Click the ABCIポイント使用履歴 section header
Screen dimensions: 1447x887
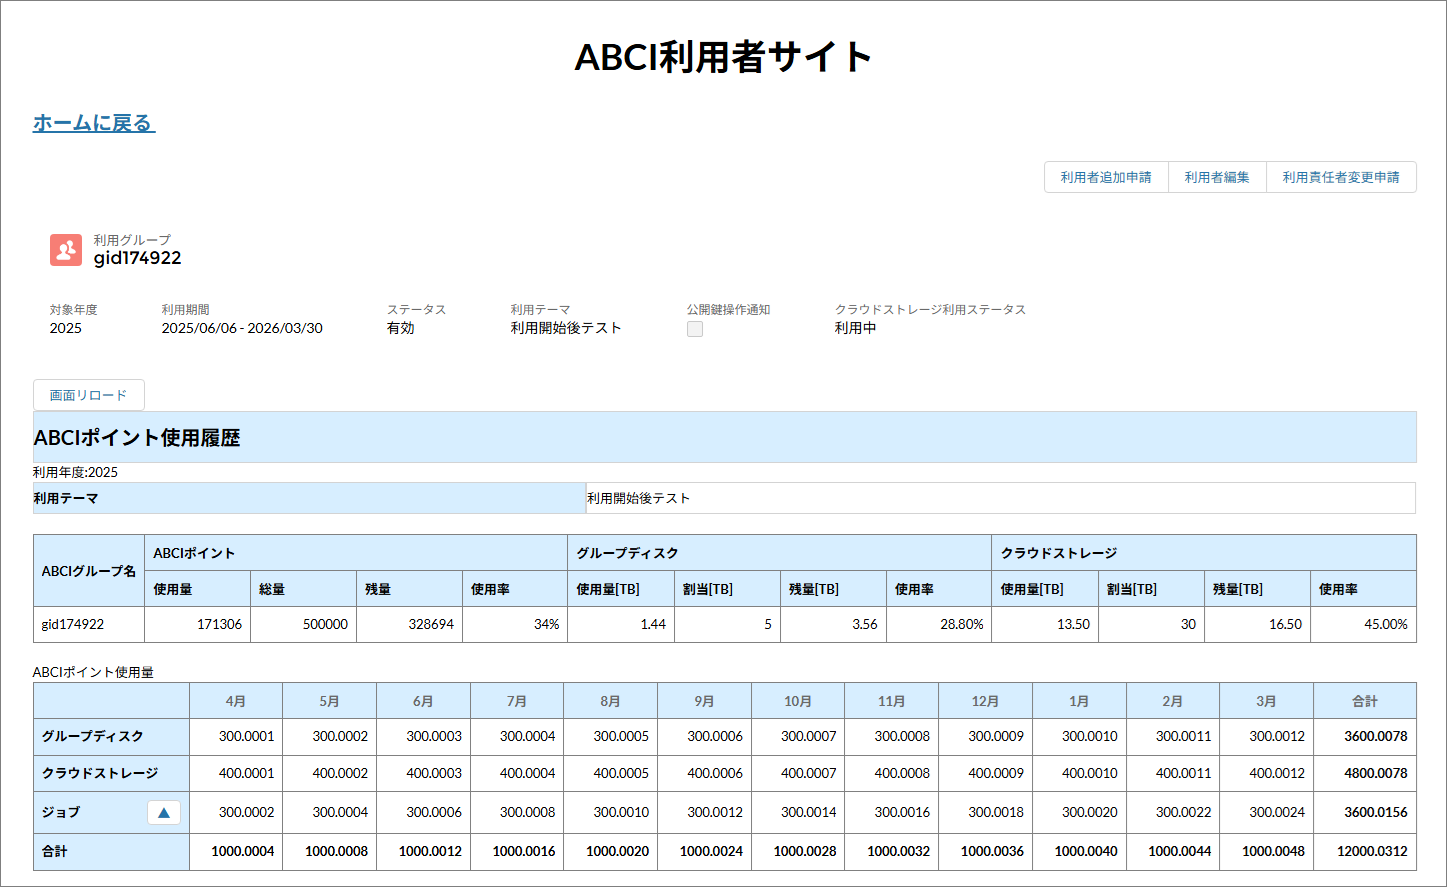pos(137,438)
